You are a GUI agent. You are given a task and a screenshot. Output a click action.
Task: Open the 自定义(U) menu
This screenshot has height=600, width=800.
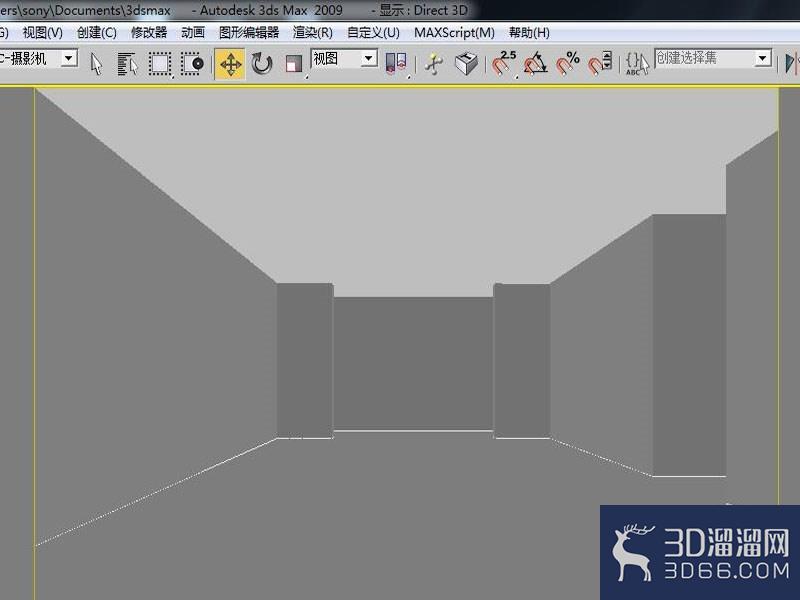373,33
